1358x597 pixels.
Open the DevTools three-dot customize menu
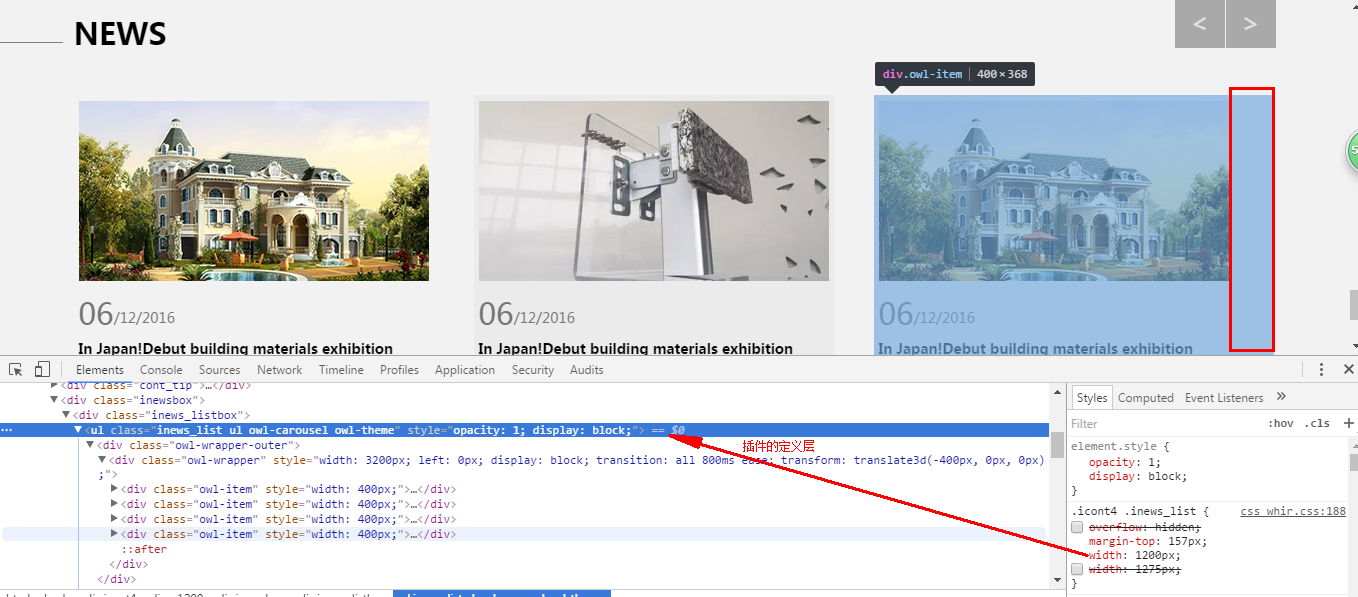pos(1321,369)
